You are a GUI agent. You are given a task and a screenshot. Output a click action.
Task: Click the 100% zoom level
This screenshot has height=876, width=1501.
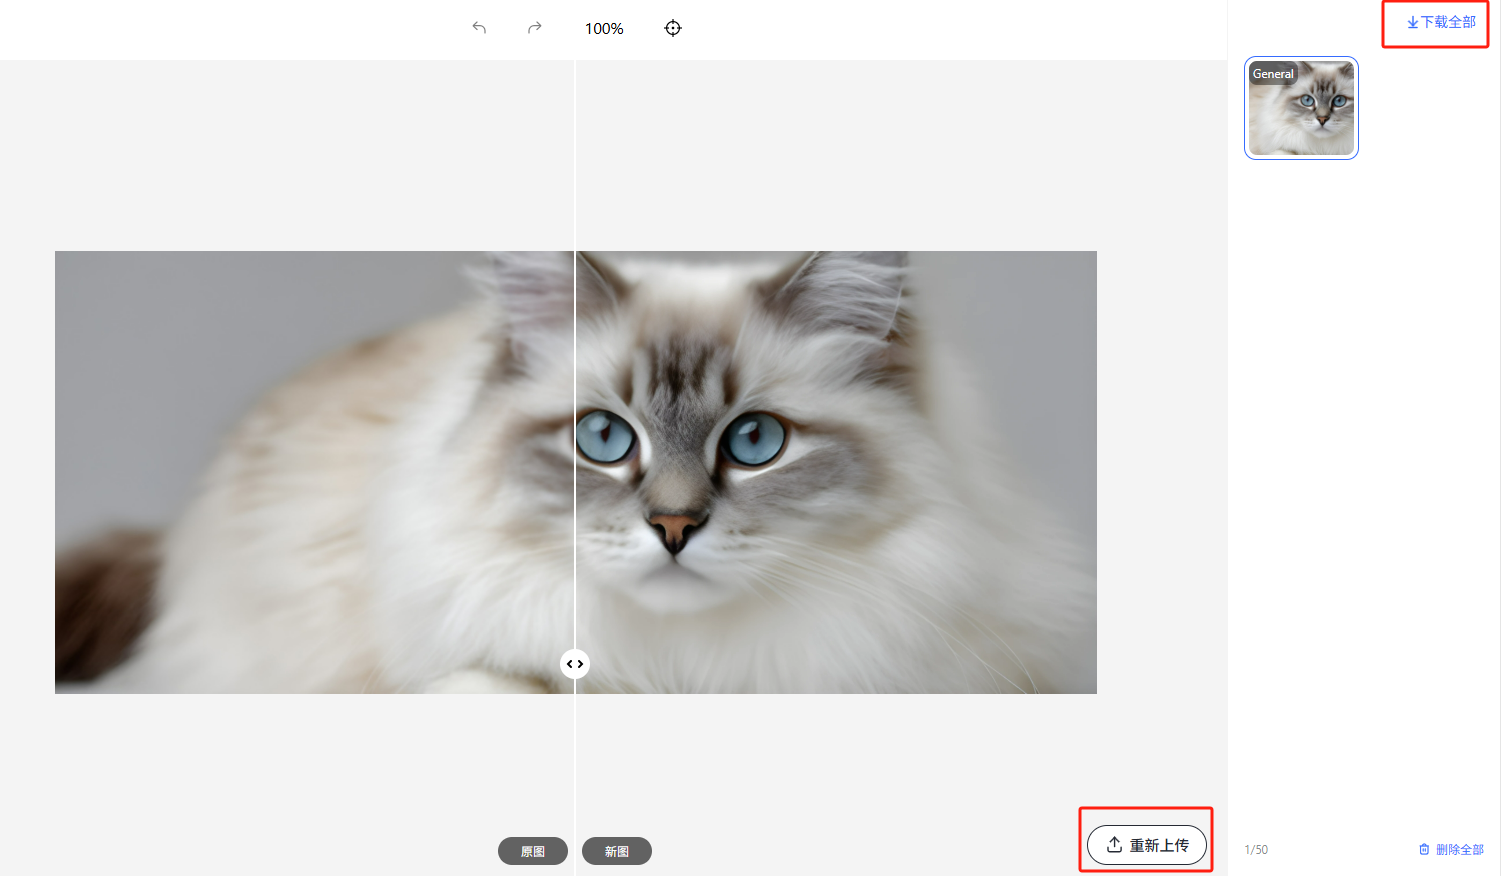(x=604, y=29)
